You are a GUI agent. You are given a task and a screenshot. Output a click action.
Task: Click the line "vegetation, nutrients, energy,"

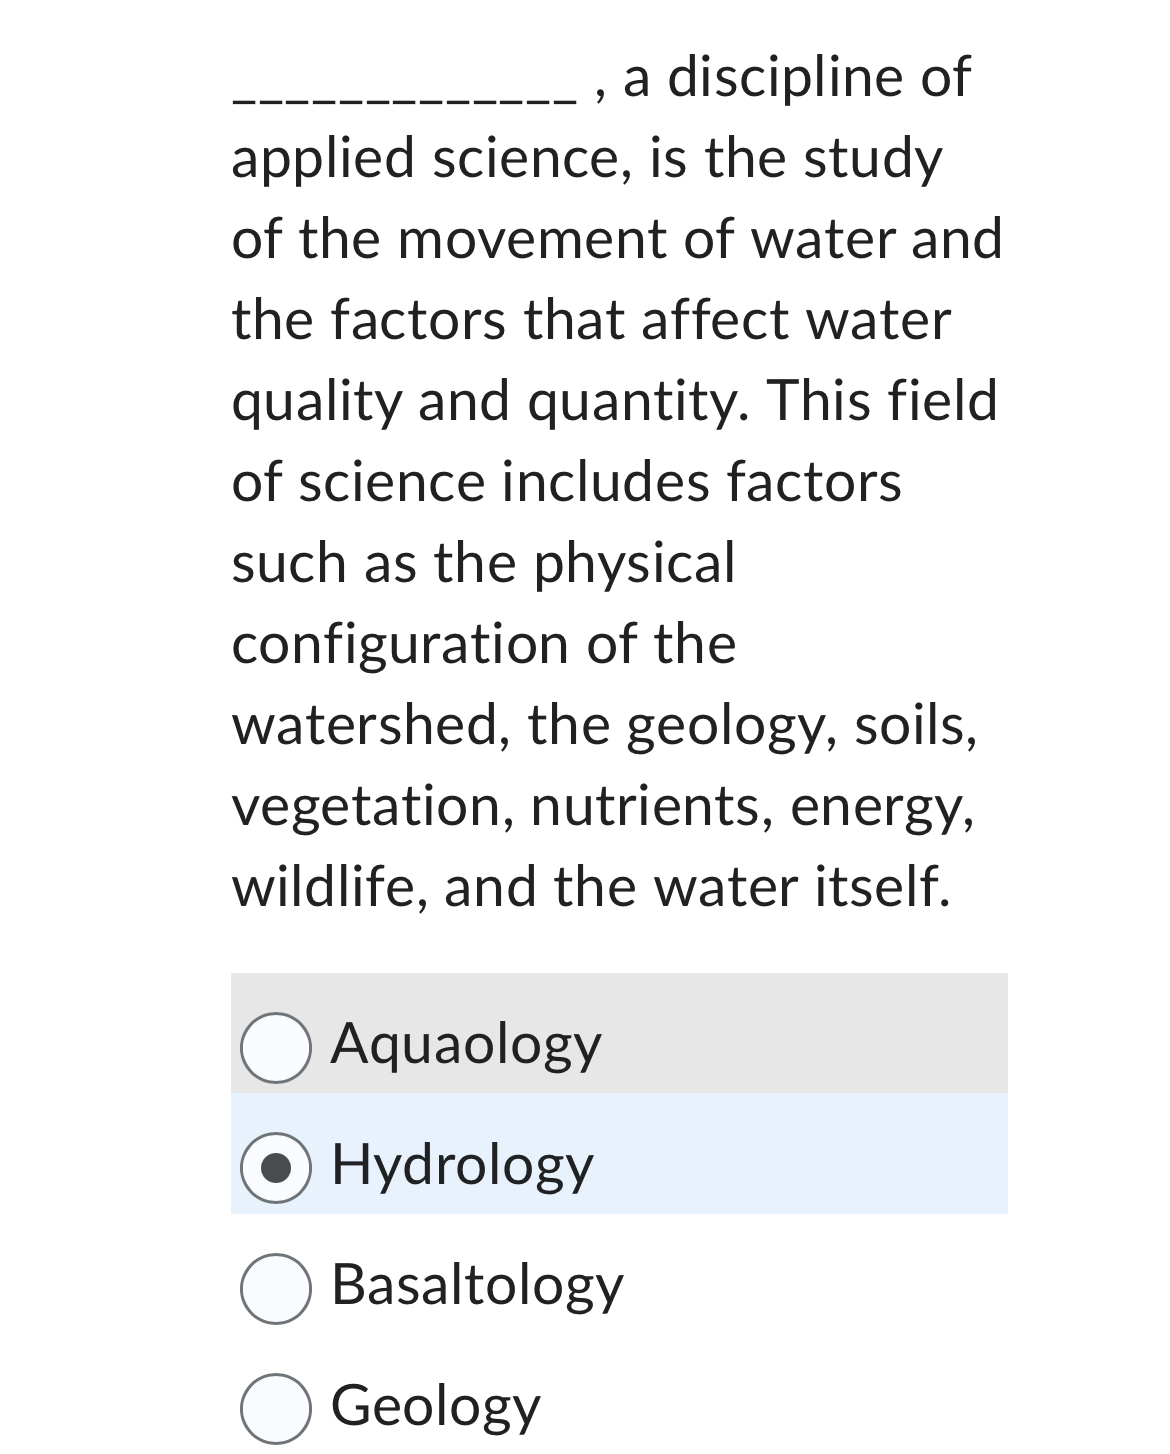tap(602, 806)
